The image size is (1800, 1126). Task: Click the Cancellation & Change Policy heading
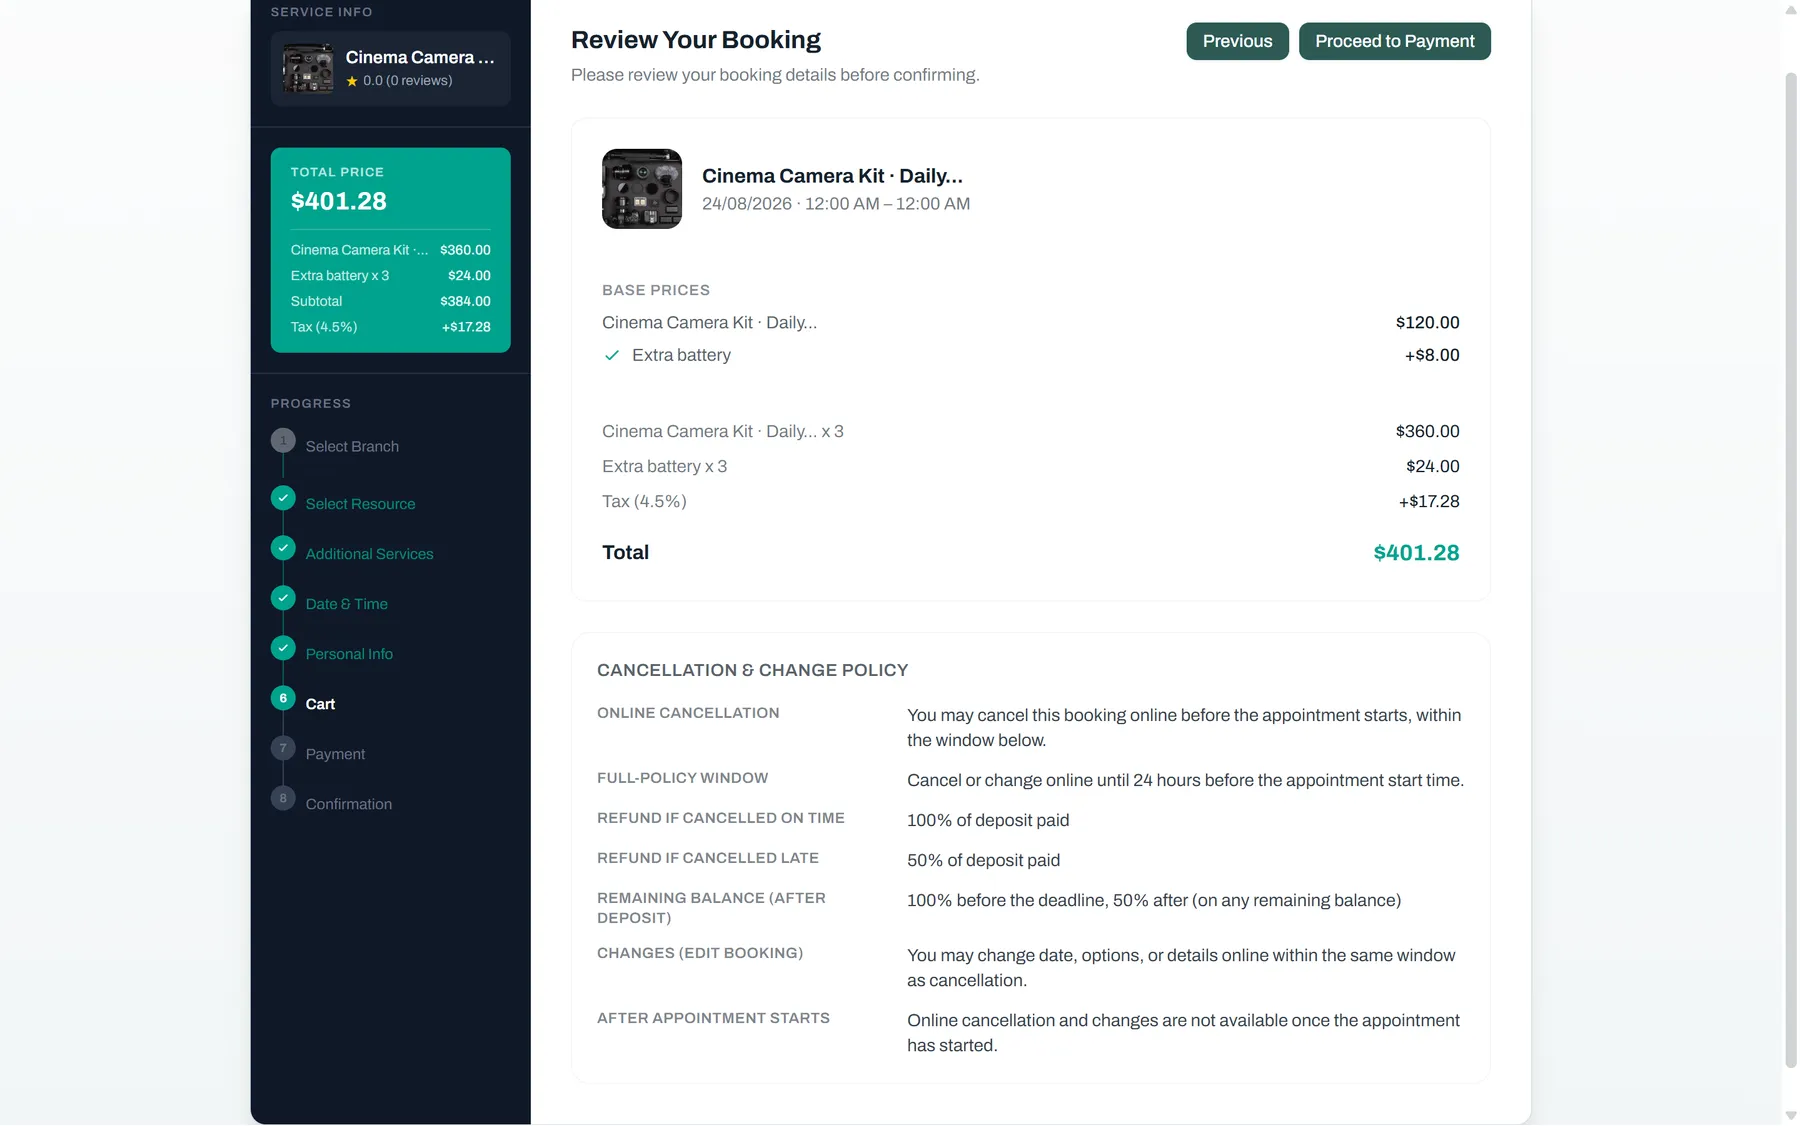(752, 670)
